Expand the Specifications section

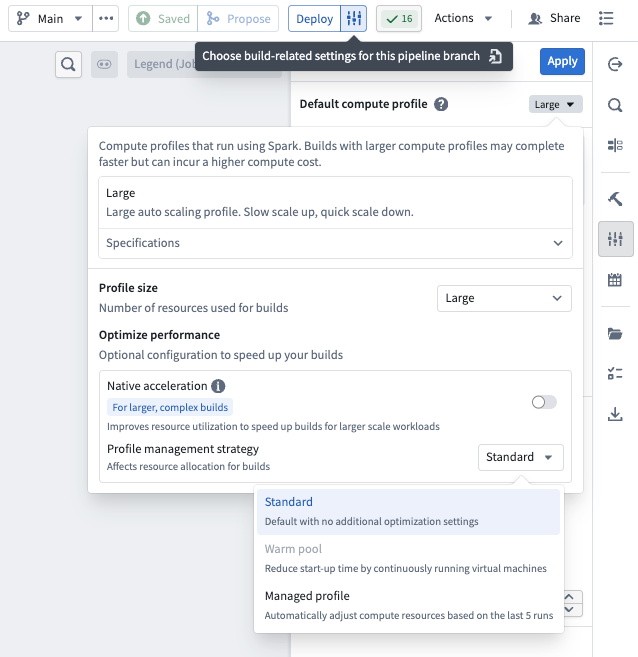tap(335, 243)
